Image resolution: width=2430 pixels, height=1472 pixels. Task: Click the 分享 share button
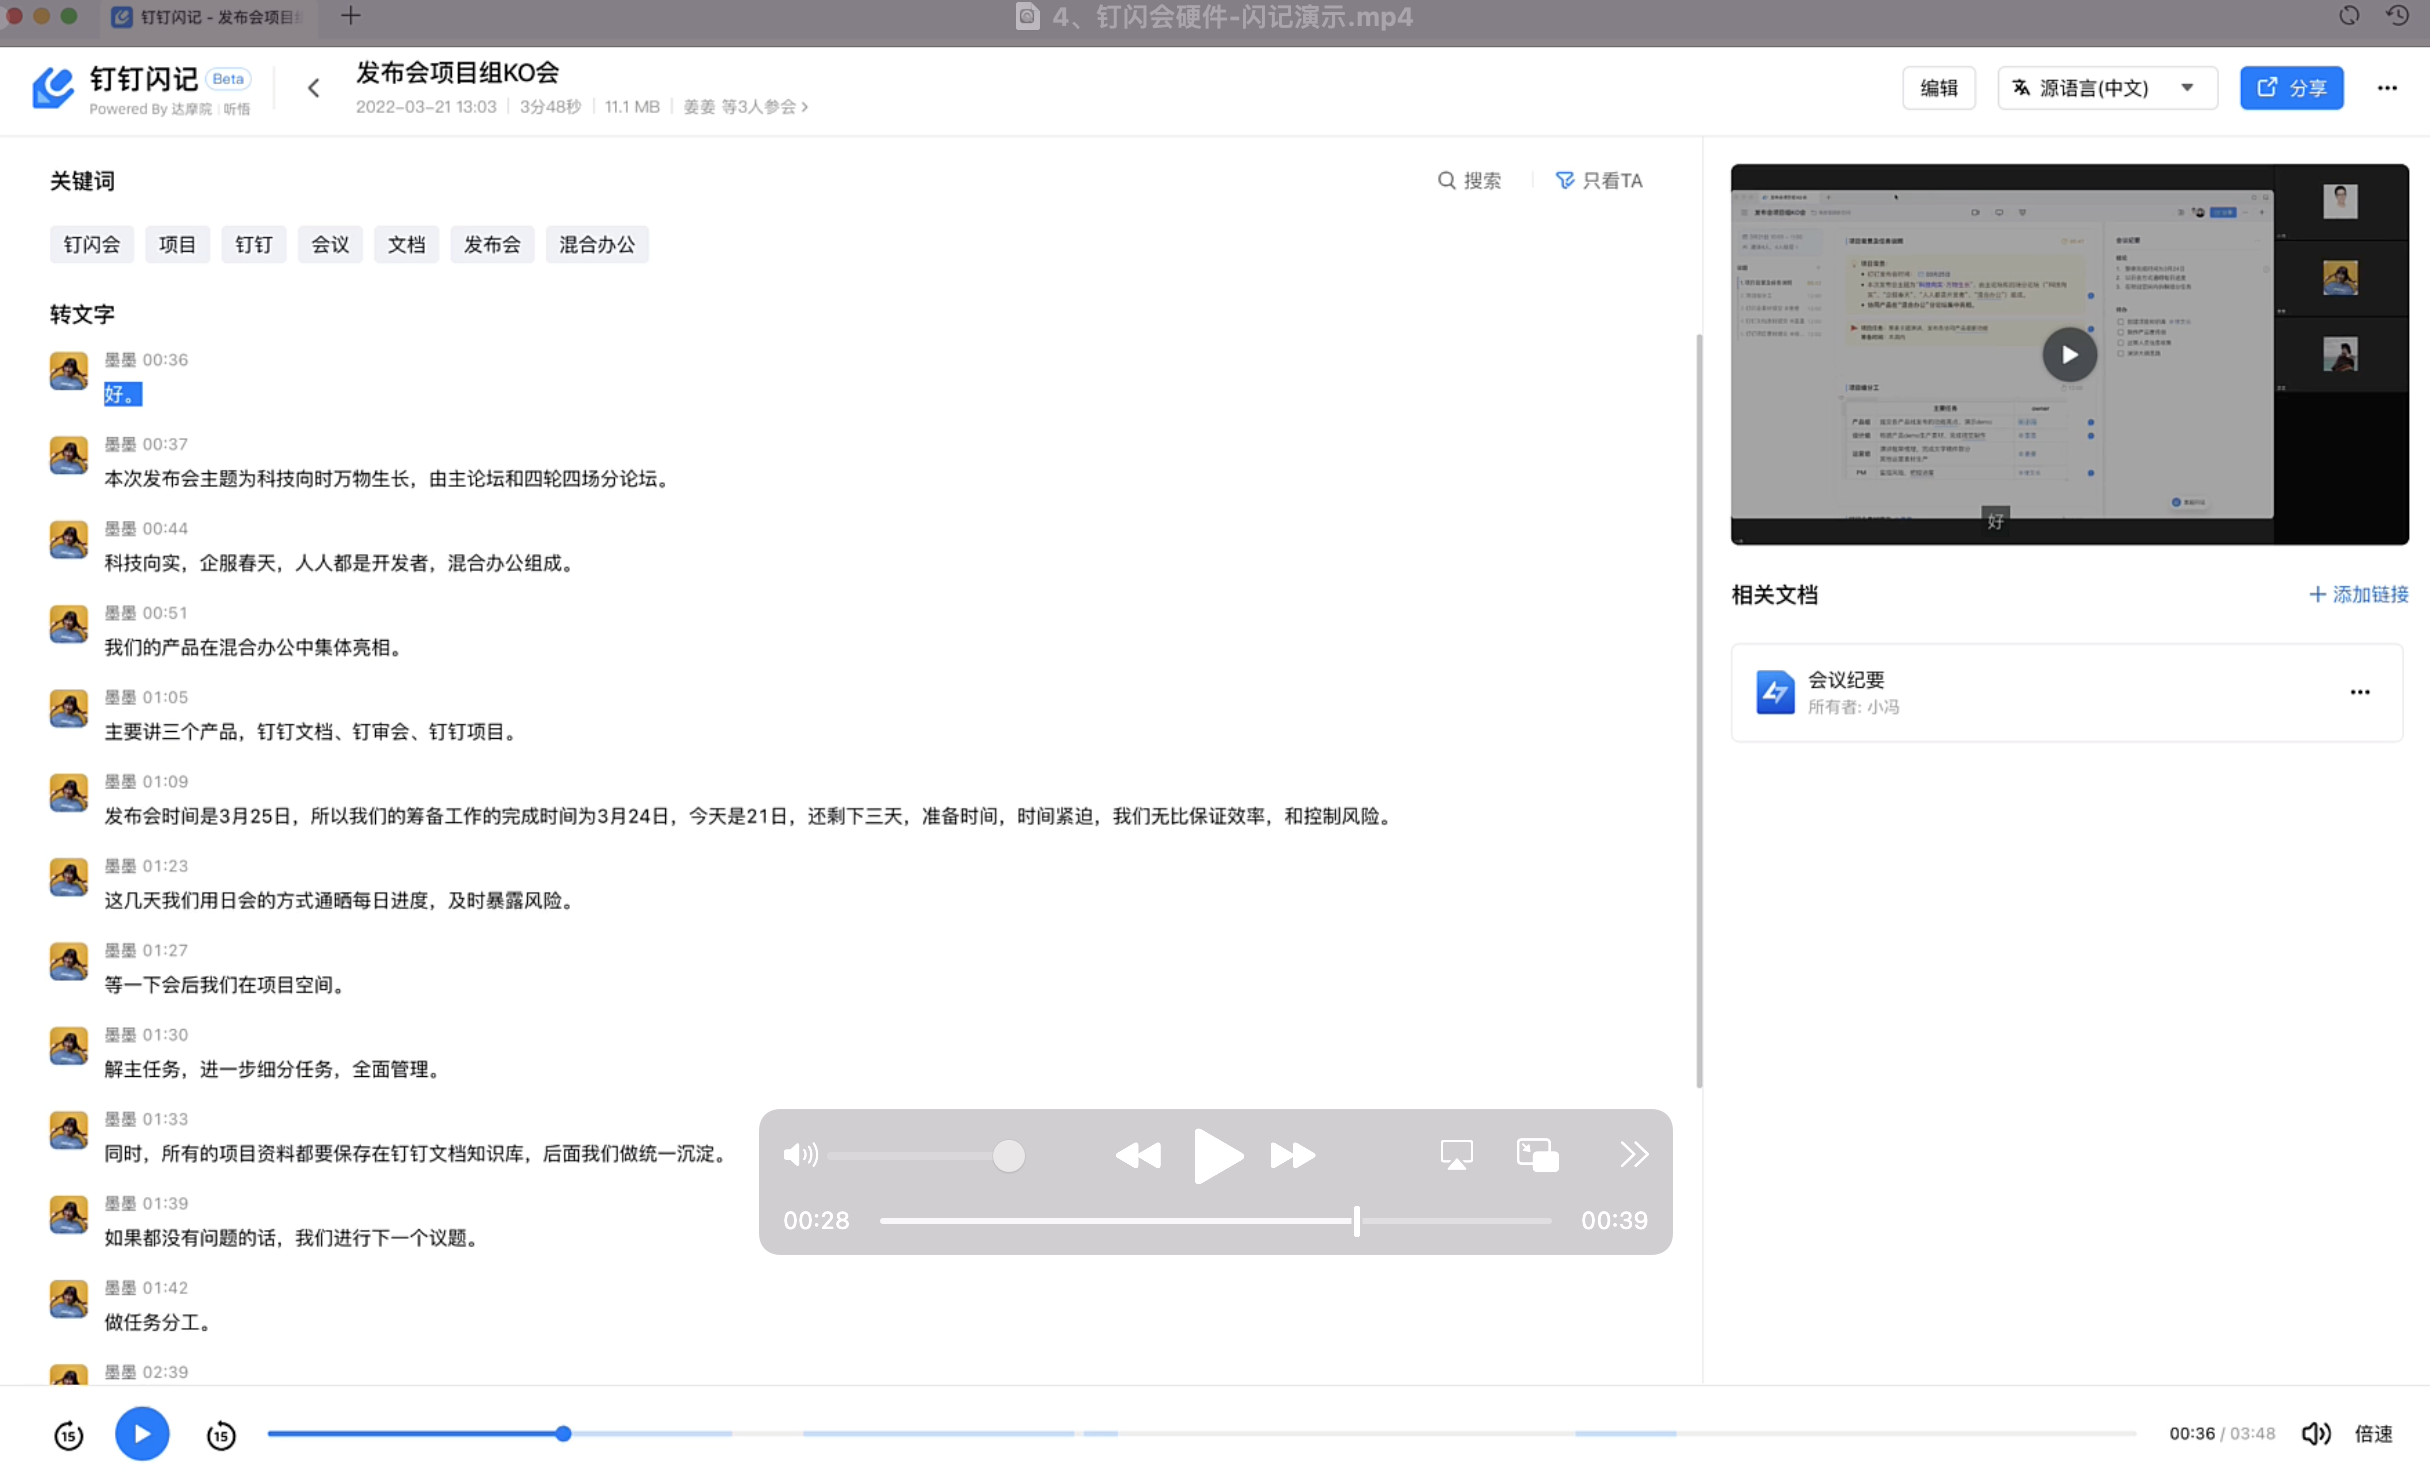point(2291,88)
